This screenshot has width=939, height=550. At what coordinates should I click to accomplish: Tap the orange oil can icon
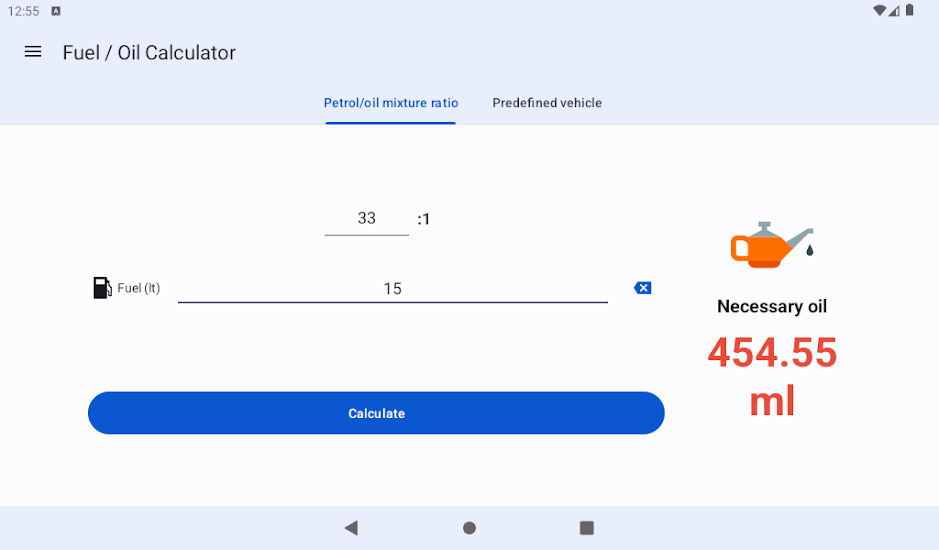pos(772,244)
